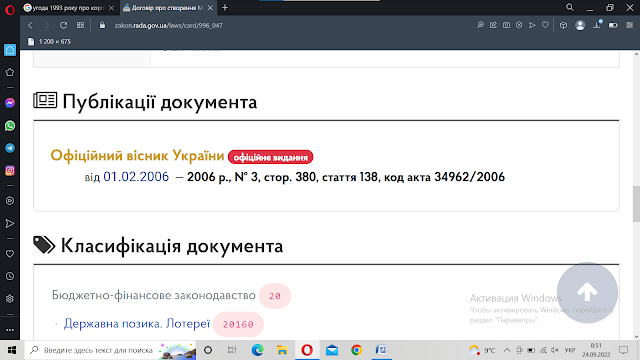The width and height of the screenshot is (640, 360).
Task: Close the 'Договір про створення' tab
Action: [210, 8]
